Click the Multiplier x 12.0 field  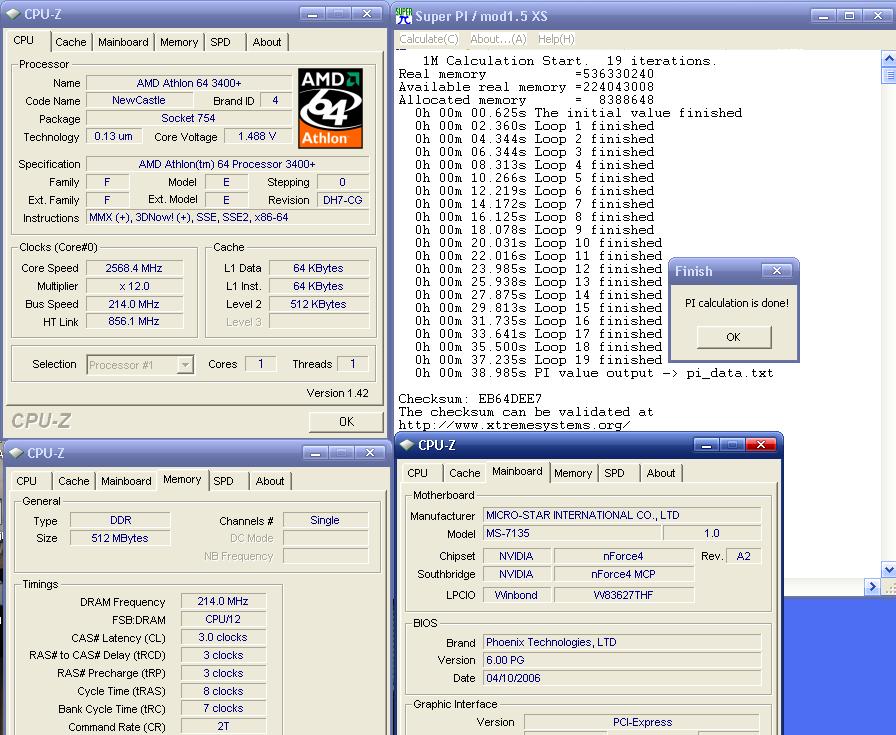click(134, 286)
